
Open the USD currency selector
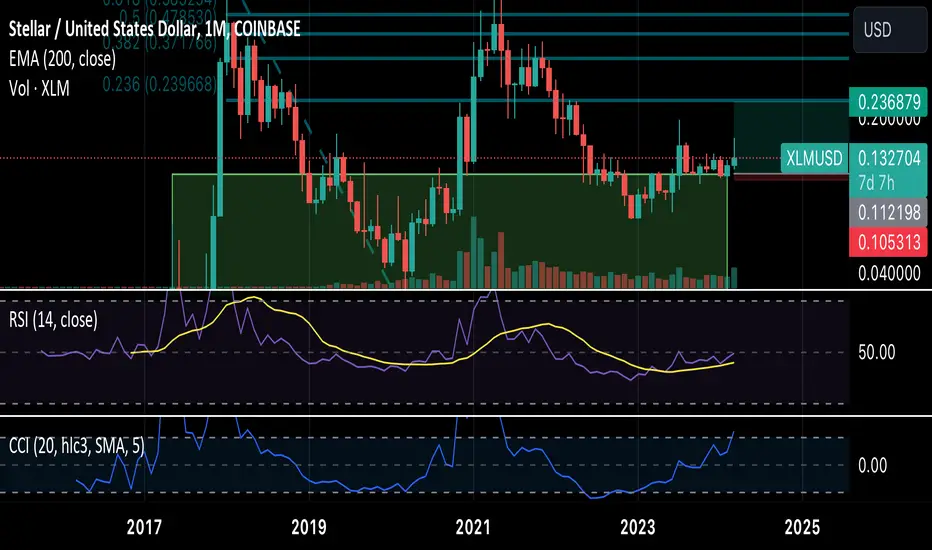889,30
